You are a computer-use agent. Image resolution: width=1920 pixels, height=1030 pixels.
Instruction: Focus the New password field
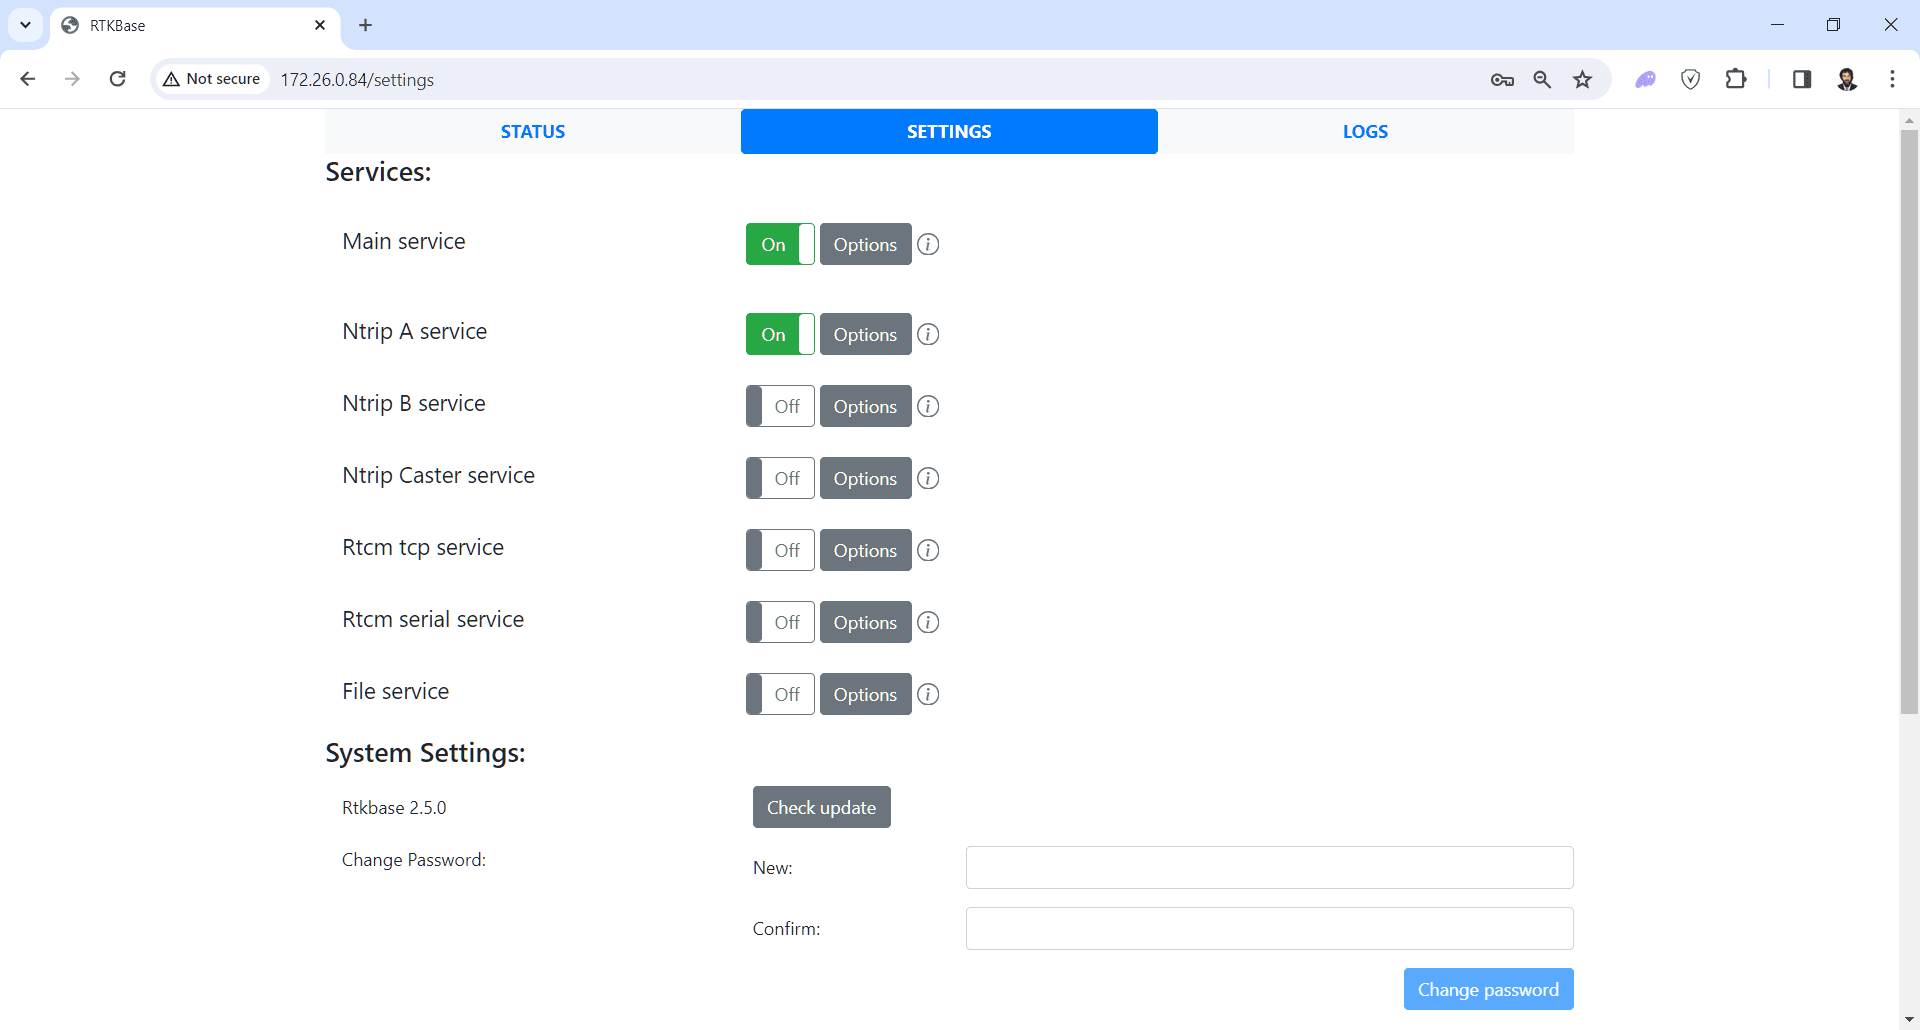(1269, 868)
